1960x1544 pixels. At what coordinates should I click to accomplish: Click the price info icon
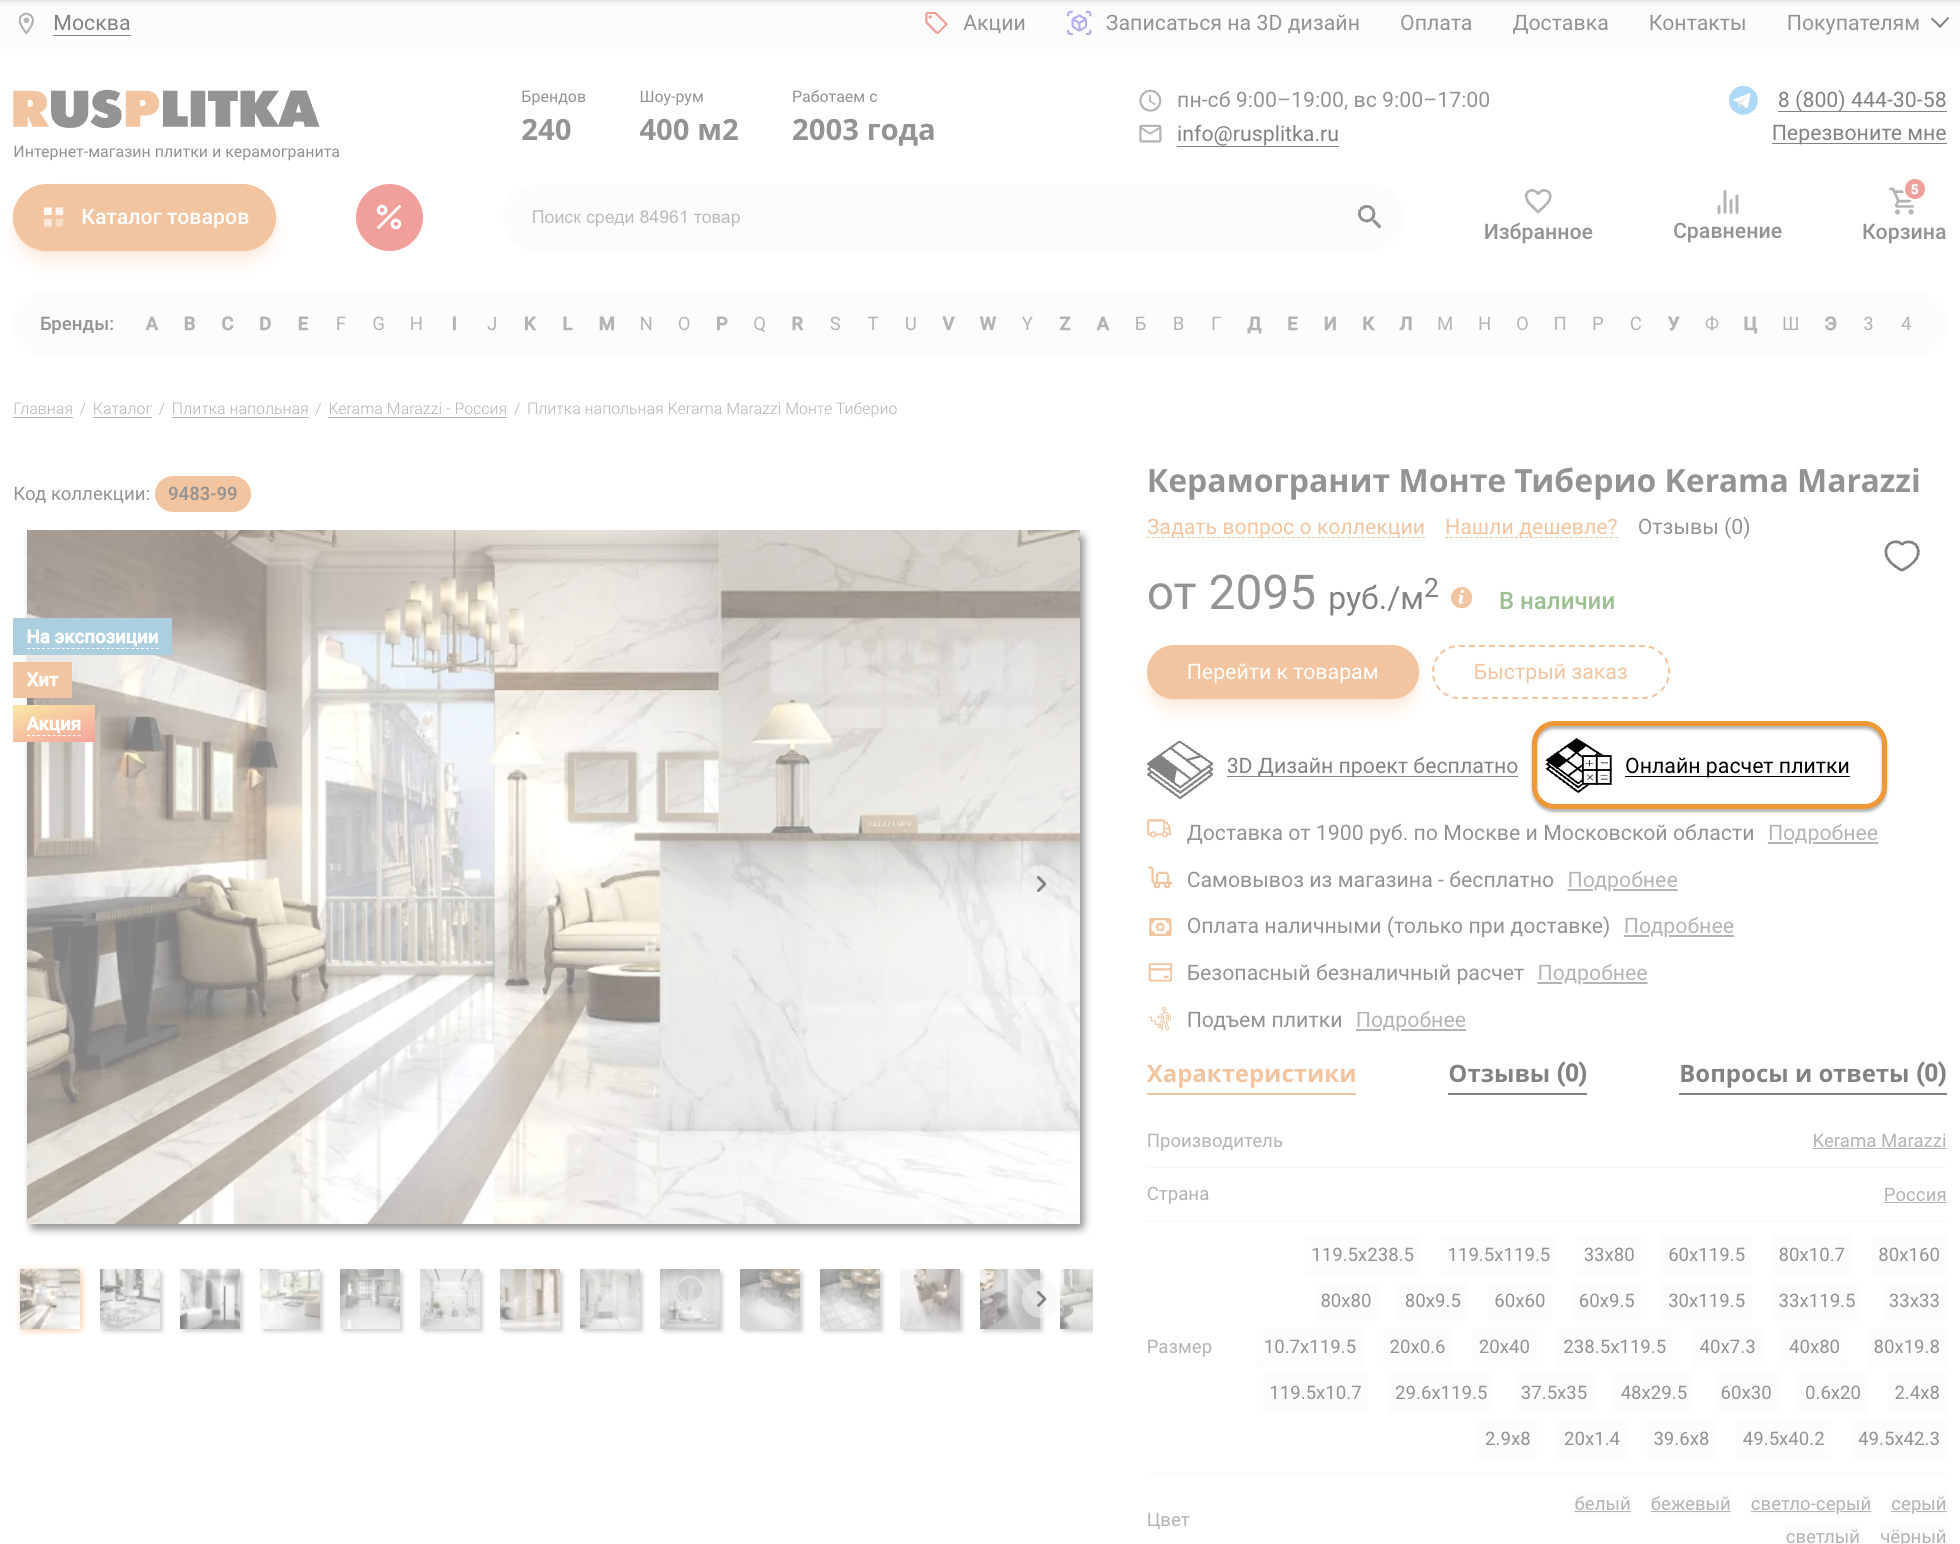(1461, 598)
